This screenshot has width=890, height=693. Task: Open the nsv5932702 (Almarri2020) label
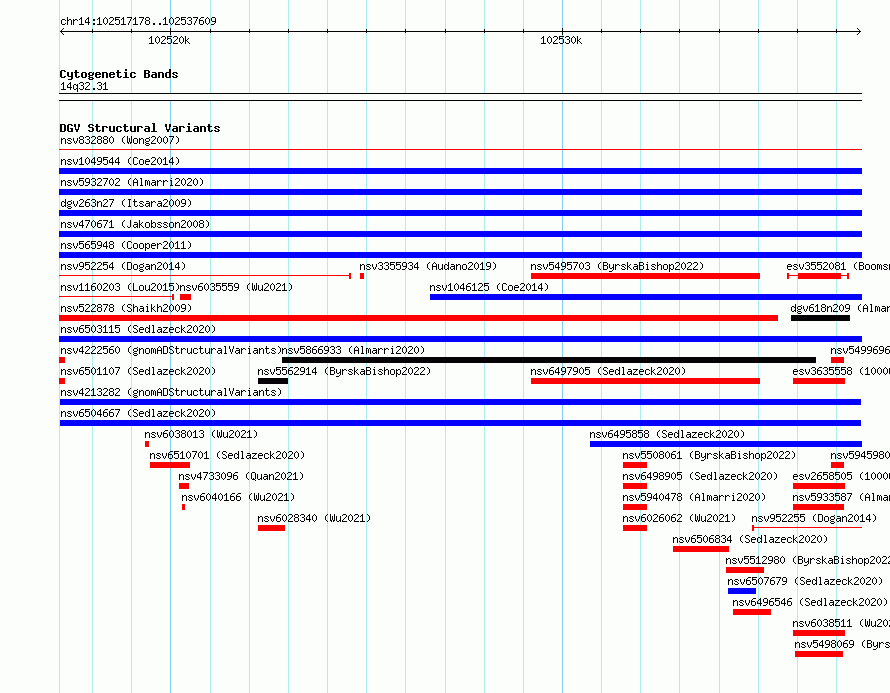pyautogui.click(x=132, y=182)
